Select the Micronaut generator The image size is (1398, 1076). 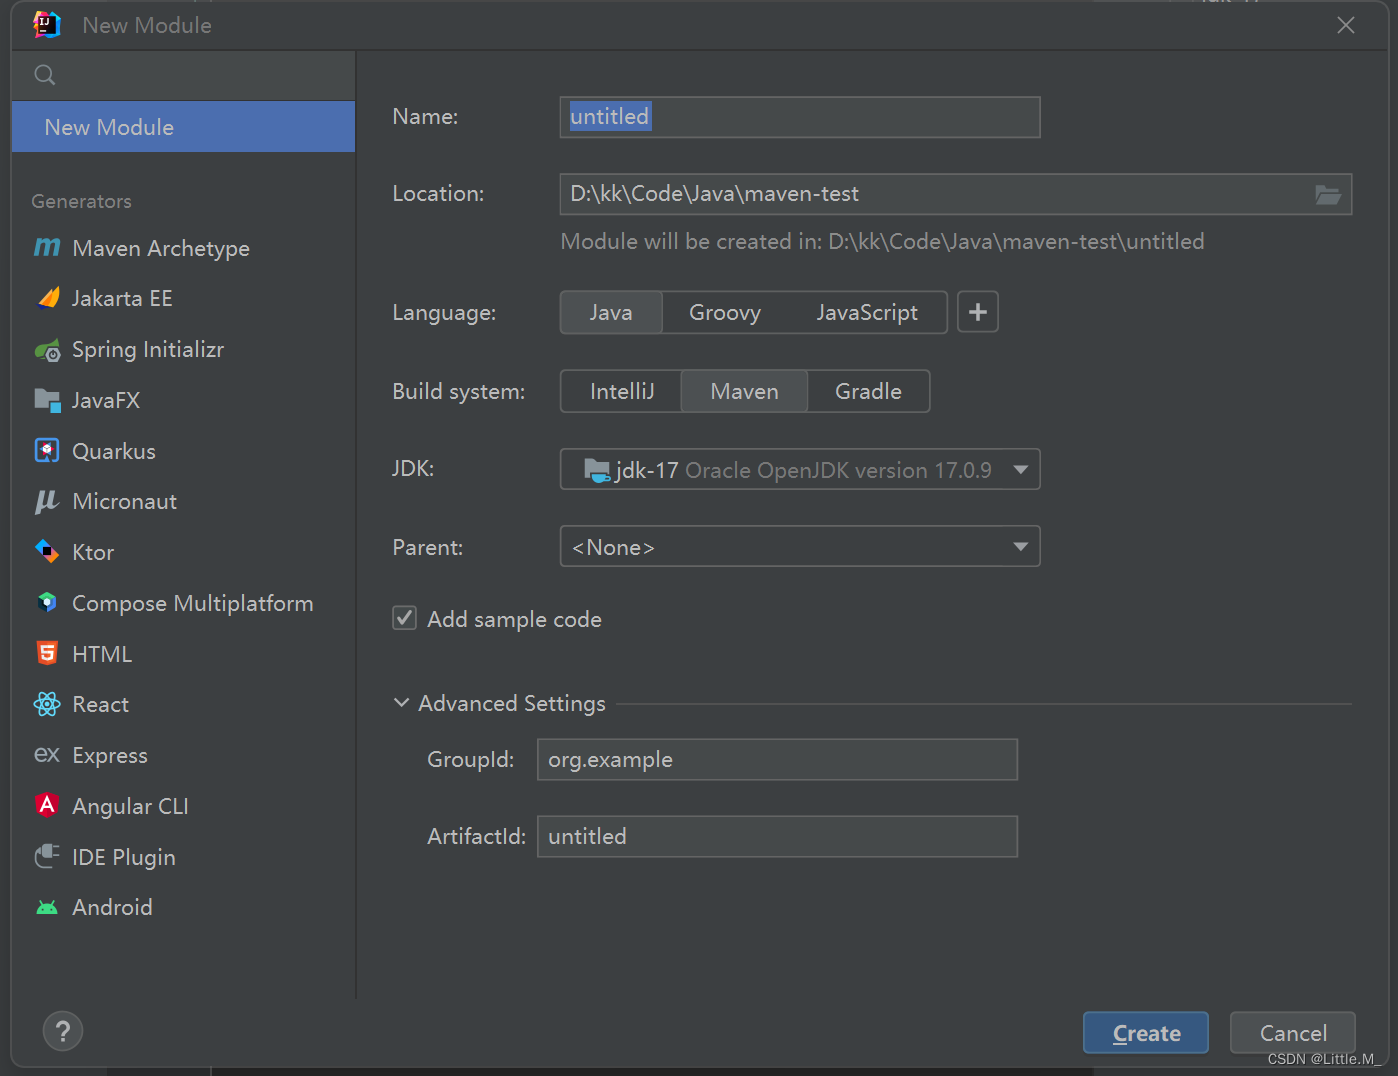click(183, 502)
